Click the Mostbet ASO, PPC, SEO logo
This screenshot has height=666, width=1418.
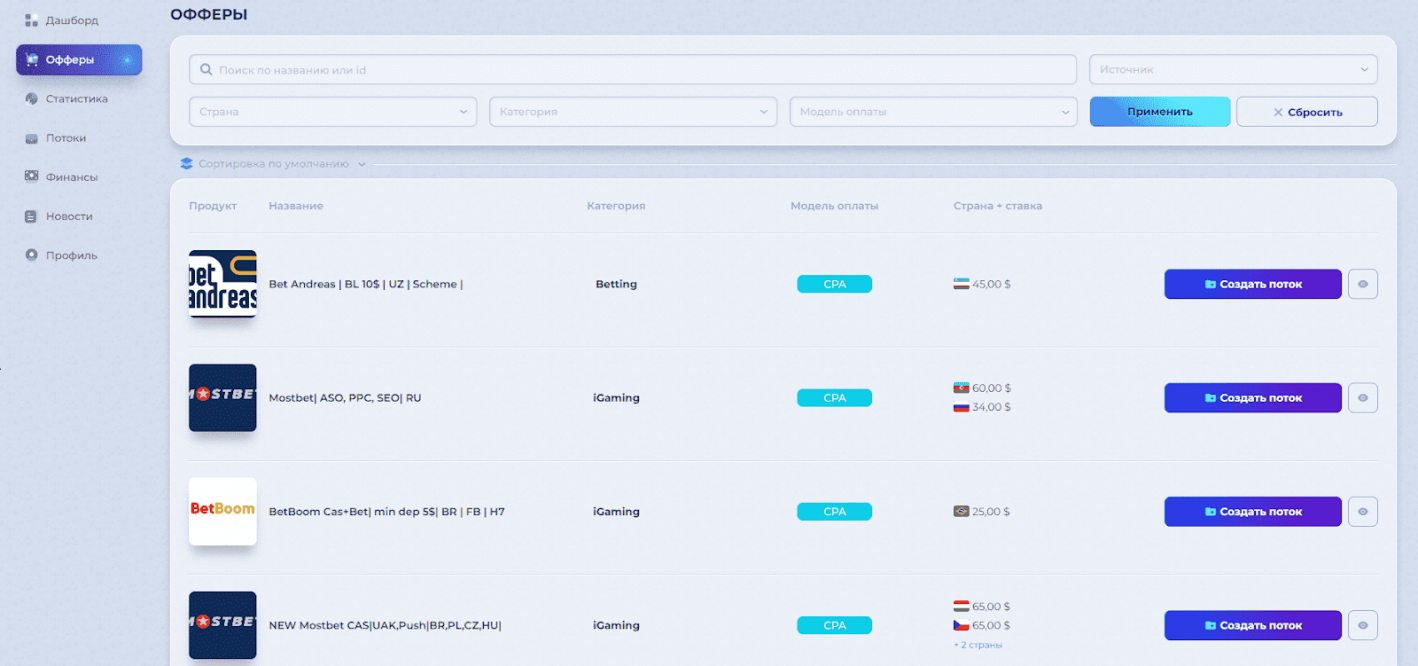(x=223, y=398)
